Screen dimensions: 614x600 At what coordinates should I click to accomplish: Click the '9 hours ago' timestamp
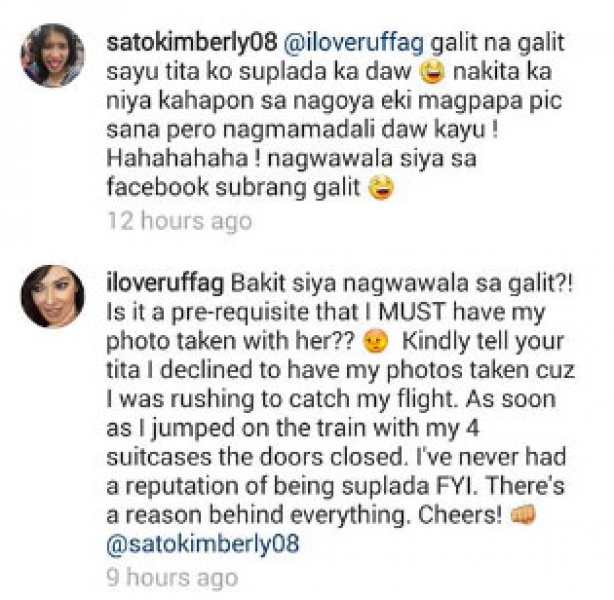pyautogui.click(x=172, y=578)
